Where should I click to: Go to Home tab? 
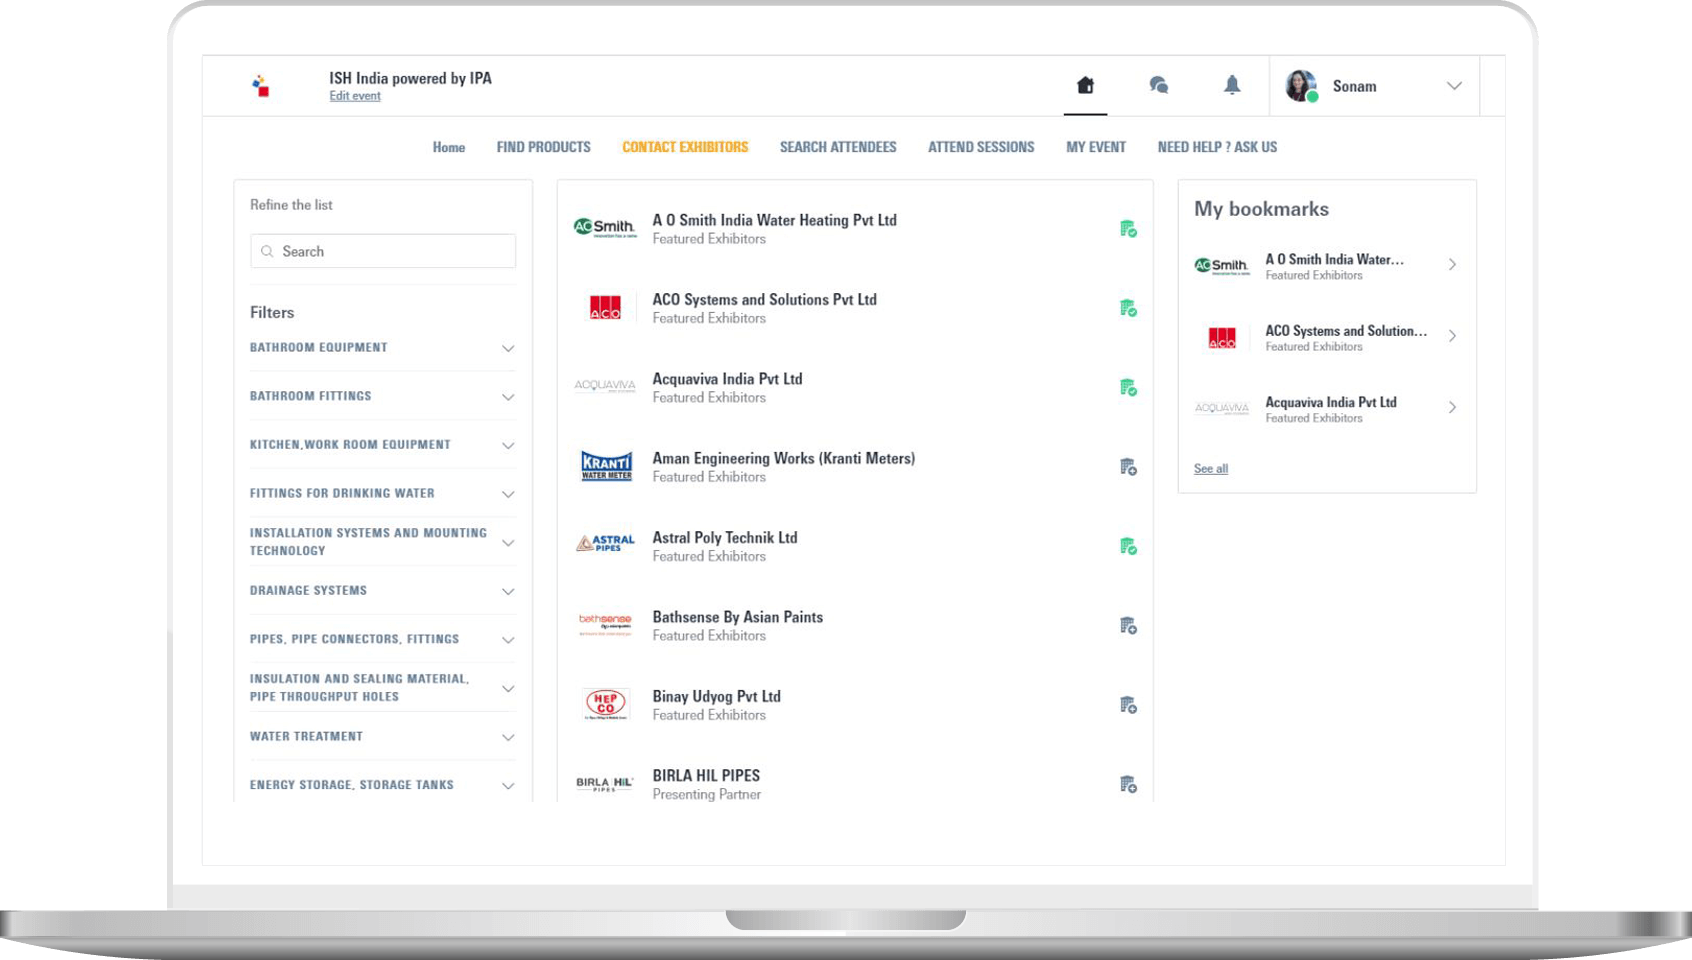tap(449, 147)
